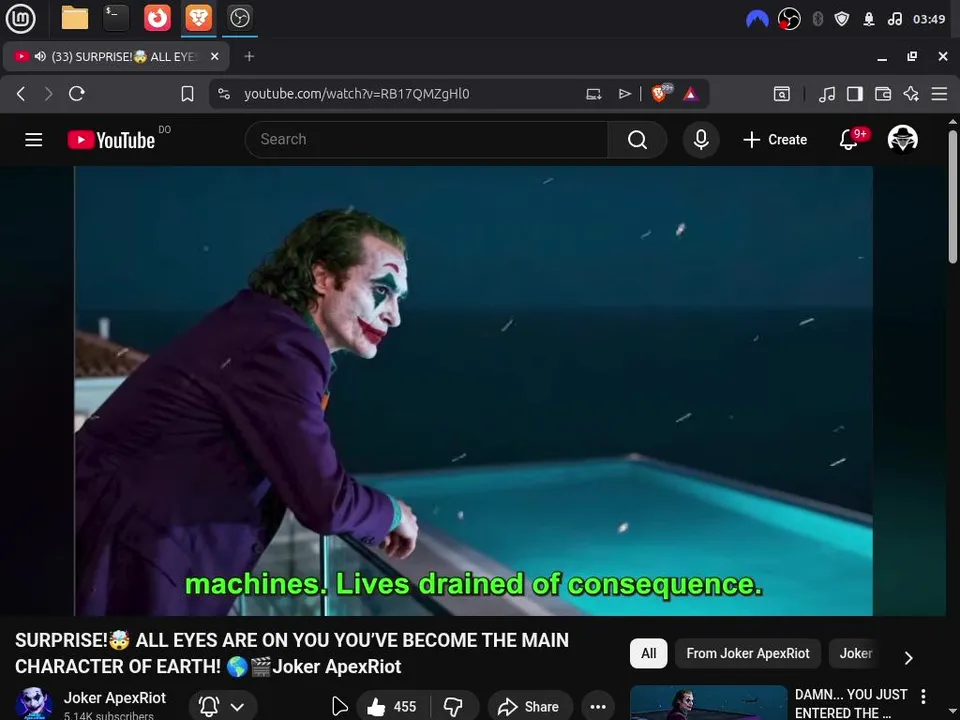The height and width of the screenshot is (720, 960).
Task: Mute the tab via the speaker icon
Action: click(40, 56)
